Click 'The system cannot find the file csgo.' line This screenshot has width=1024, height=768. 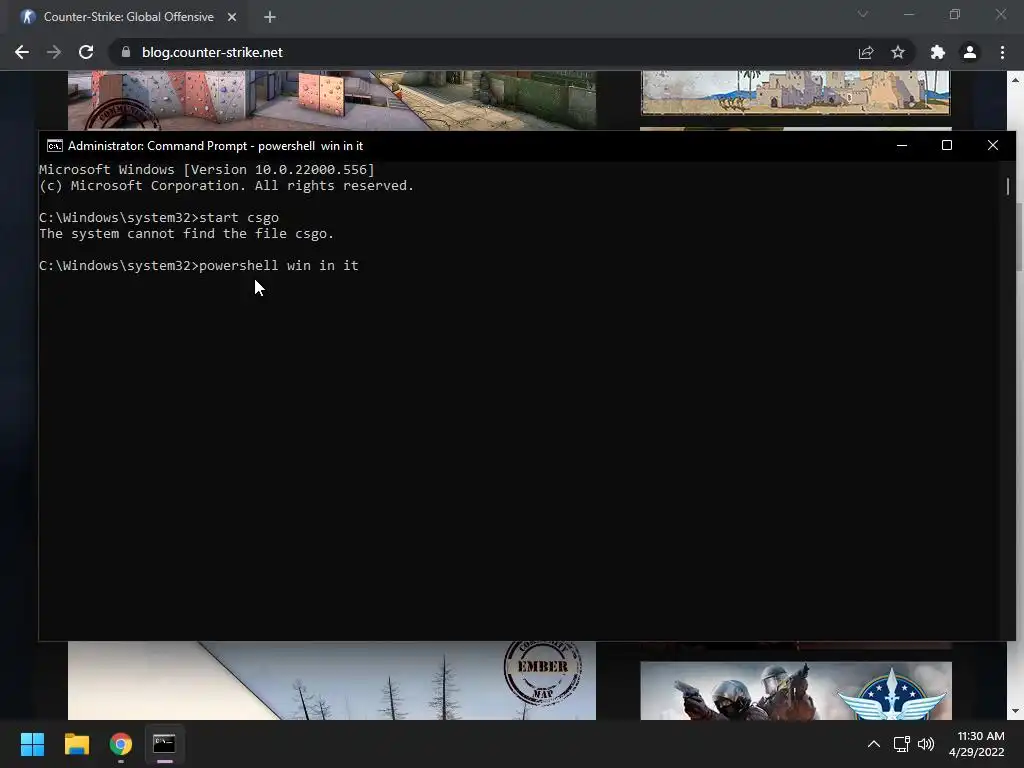pos(186,234)
